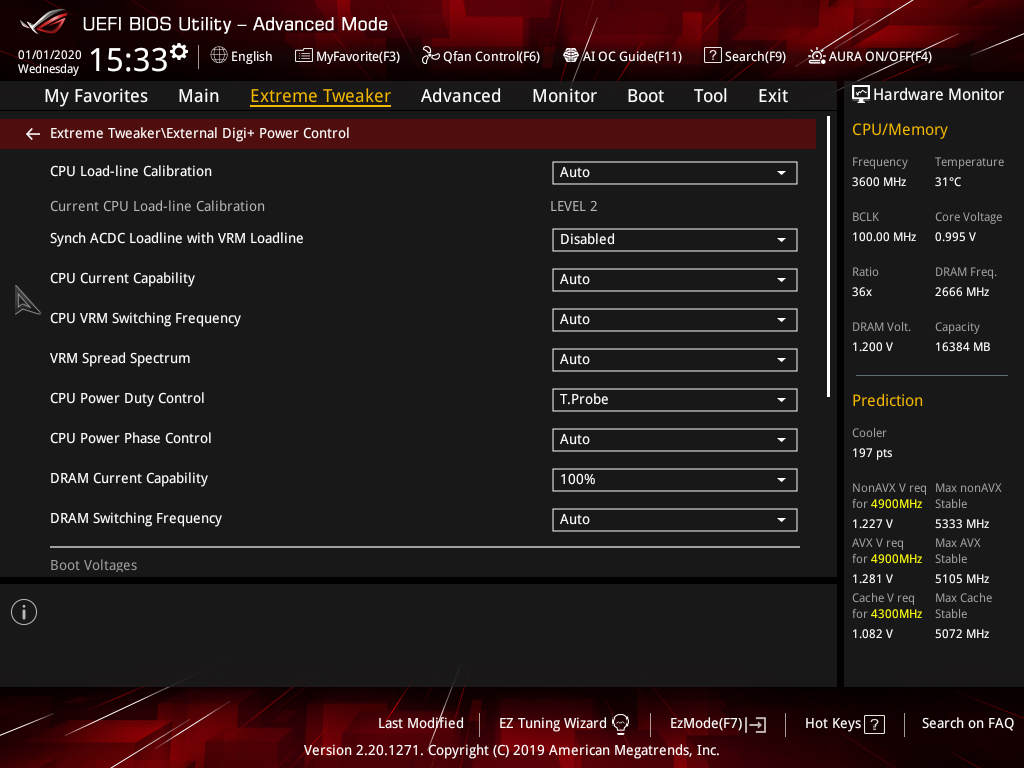Click the MyFavorite list icon
Screen dimensions: 1024x768
[304, 56]
